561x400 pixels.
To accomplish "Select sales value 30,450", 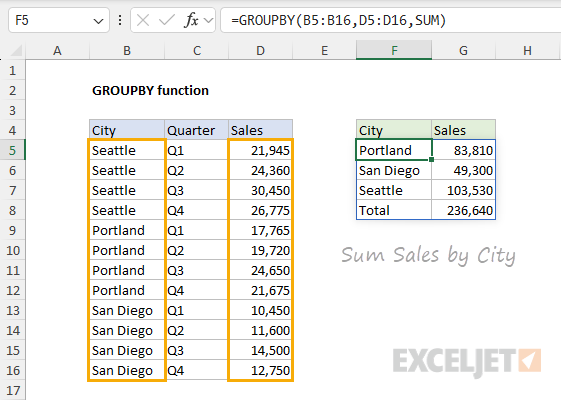I will [x=260, y=190].
